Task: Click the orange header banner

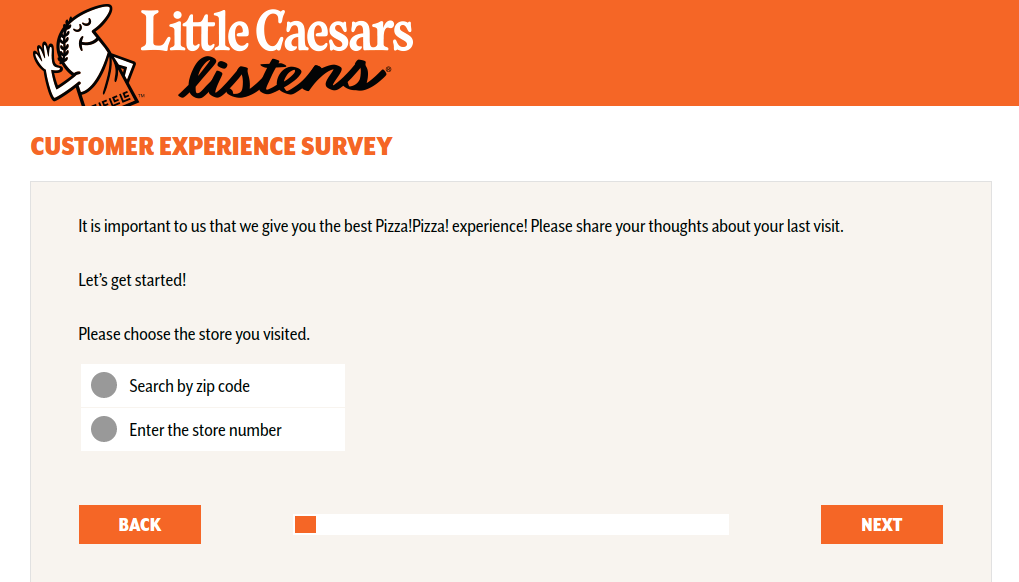Action: click(700, 50)
